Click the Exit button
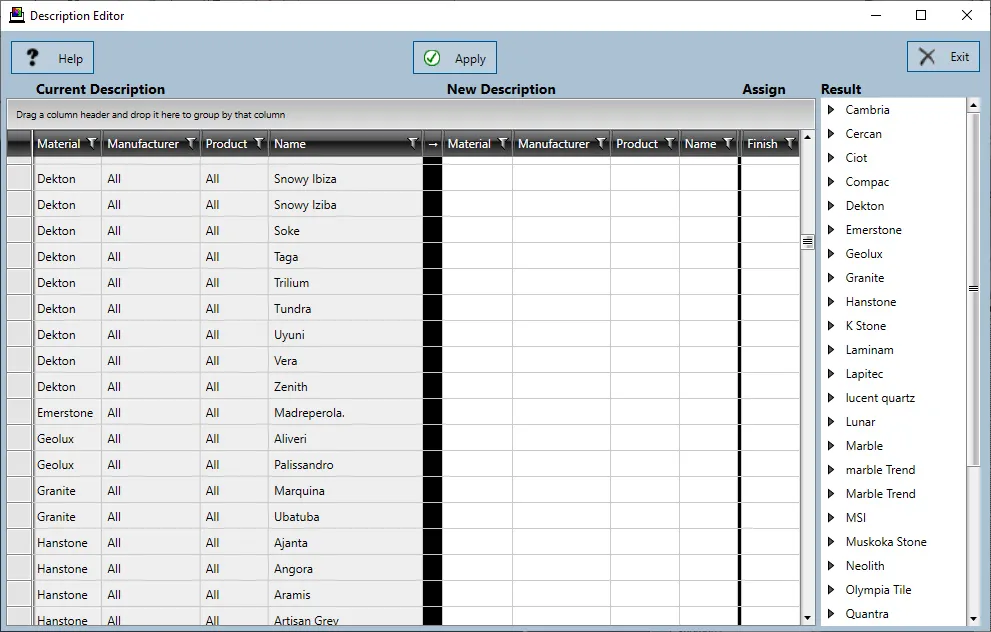The height and width of the screenshot is (632, 991). pos(943,56)
